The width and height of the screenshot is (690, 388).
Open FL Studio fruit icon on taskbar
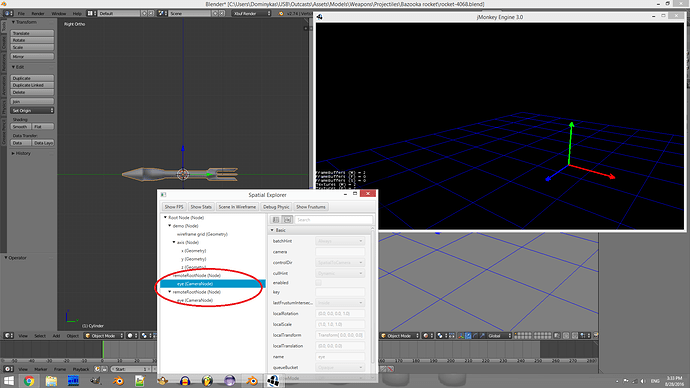coord(207,381)
